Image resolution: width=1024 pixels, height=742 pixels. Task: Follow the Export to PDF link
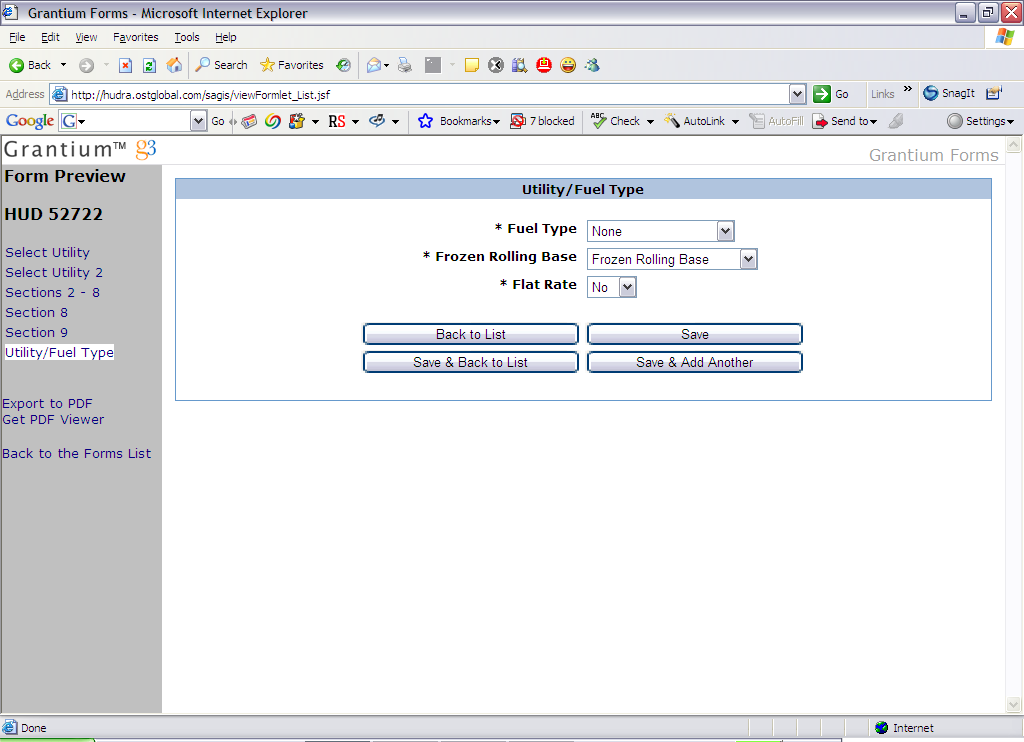click(47, 404)
